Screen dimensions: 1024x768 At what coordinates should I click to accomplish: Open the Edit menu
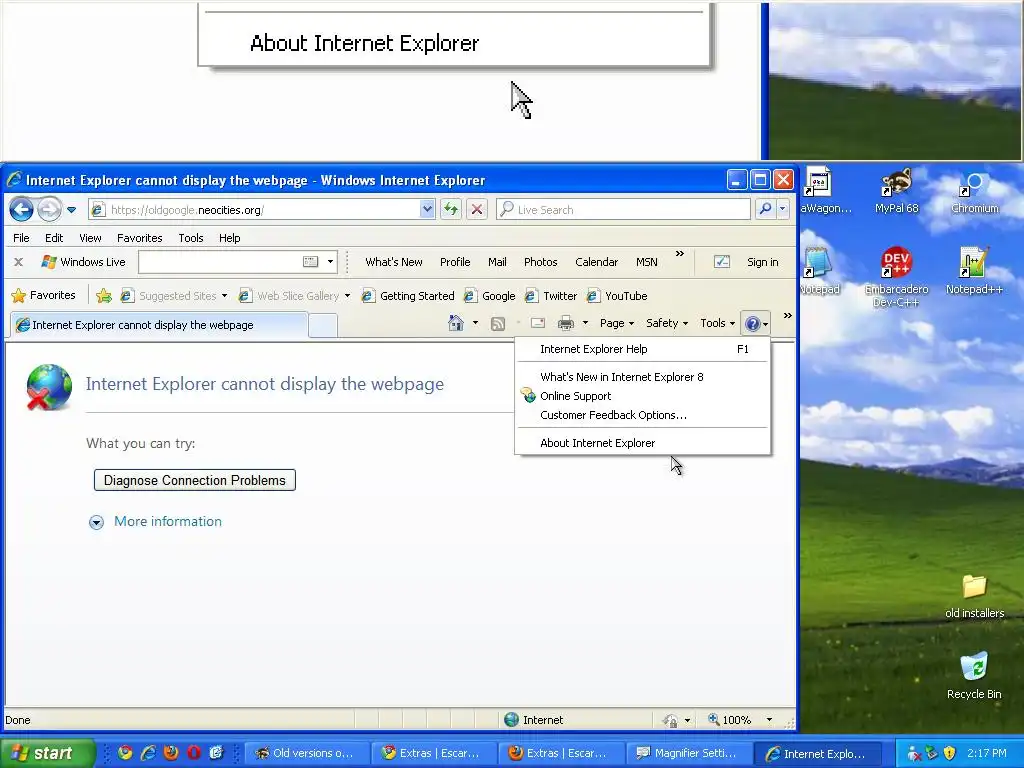tap(54, 238)
